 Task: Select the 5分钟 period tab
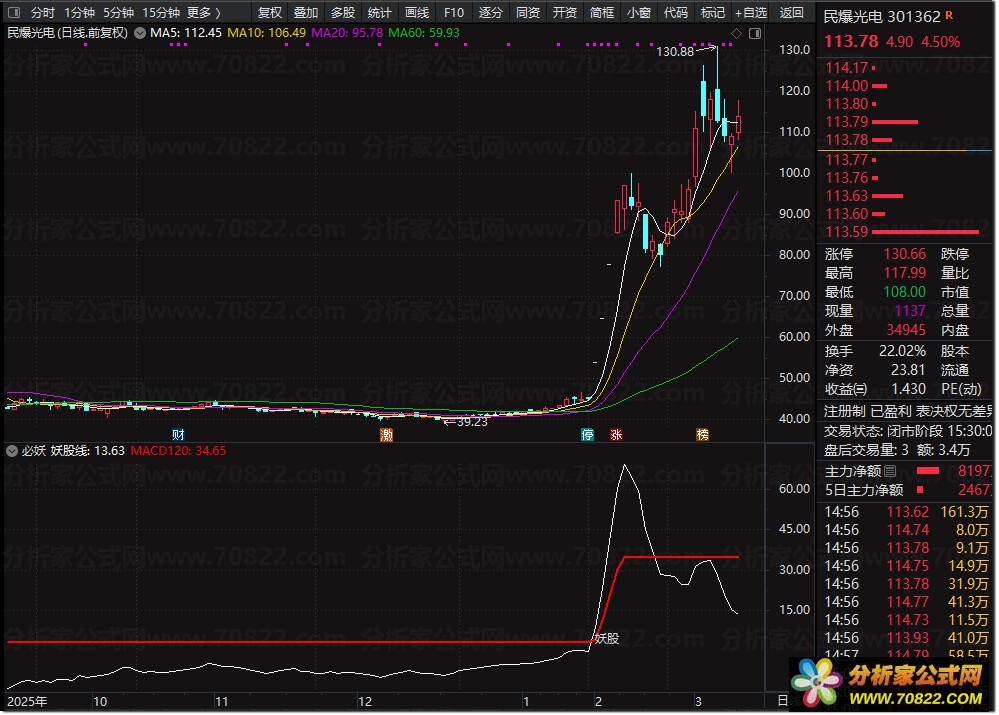click(x=118, y=13)
